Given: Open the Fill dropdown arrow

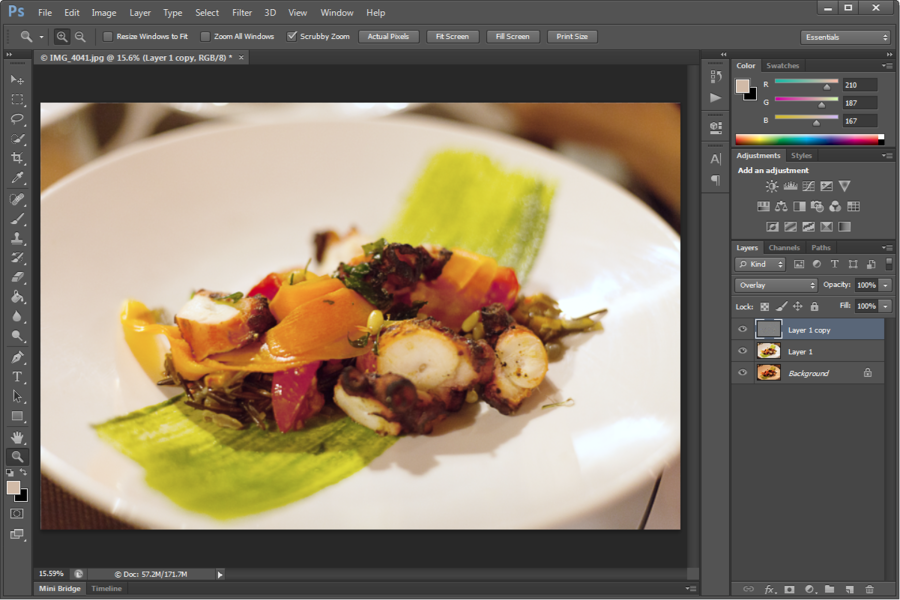Looking at the screenshot, I should point(886,306).
